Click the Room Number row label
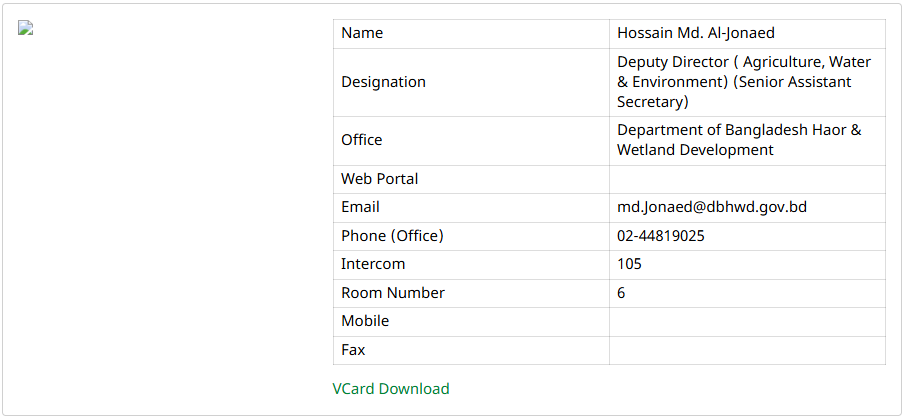 [x=393, y=293]
